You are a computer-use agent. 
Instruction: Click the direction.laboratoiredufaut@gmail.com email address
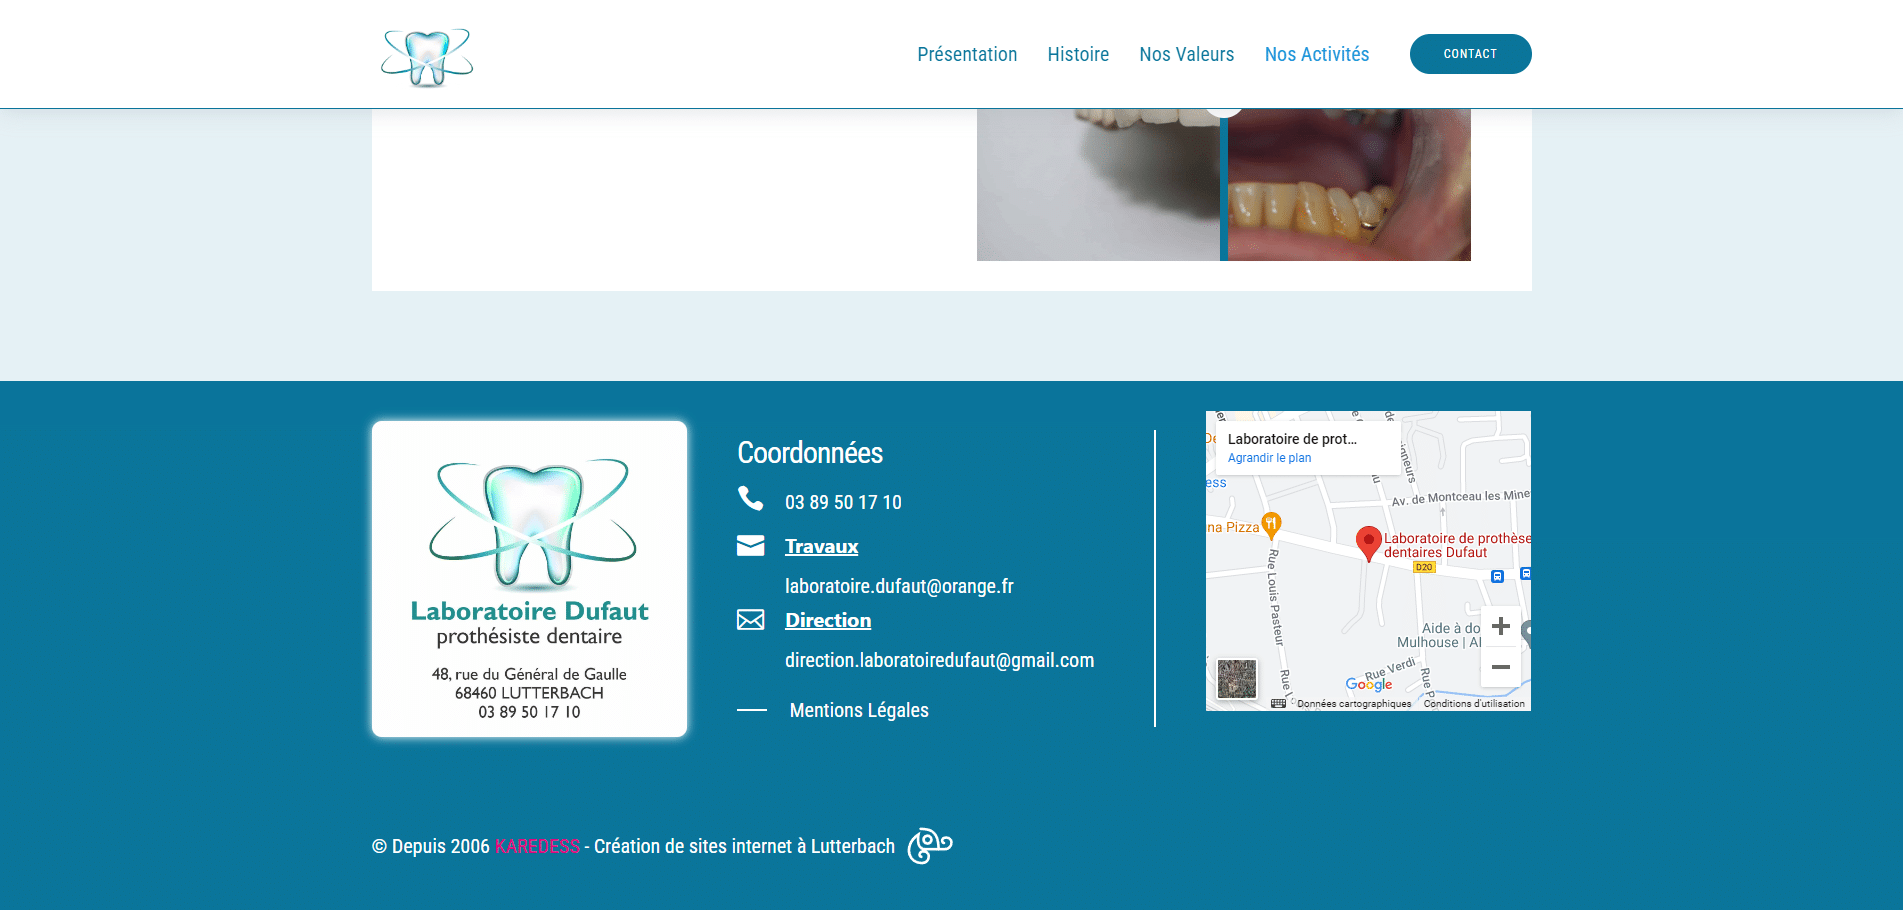939,660
